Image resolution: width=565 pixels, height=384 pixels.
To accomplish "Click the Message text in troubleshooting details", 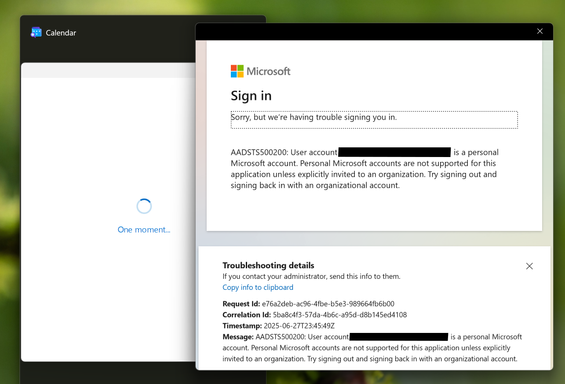I will pos(372,348).
